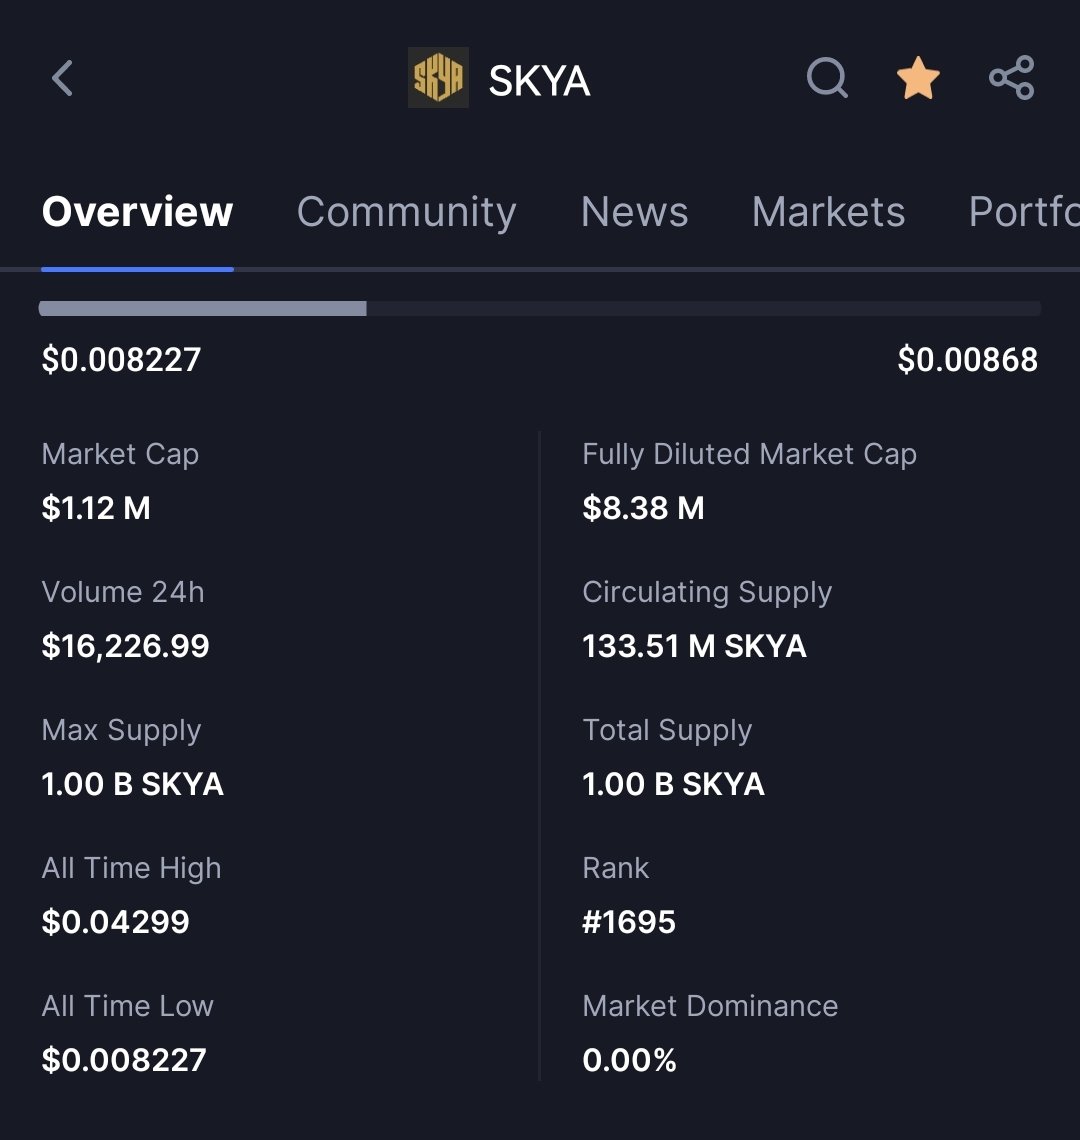Image resolution: width=1080 pixels, height=1140 pixels.
Task: Switch to the Markets tab
Action: [x=828, y=212]
